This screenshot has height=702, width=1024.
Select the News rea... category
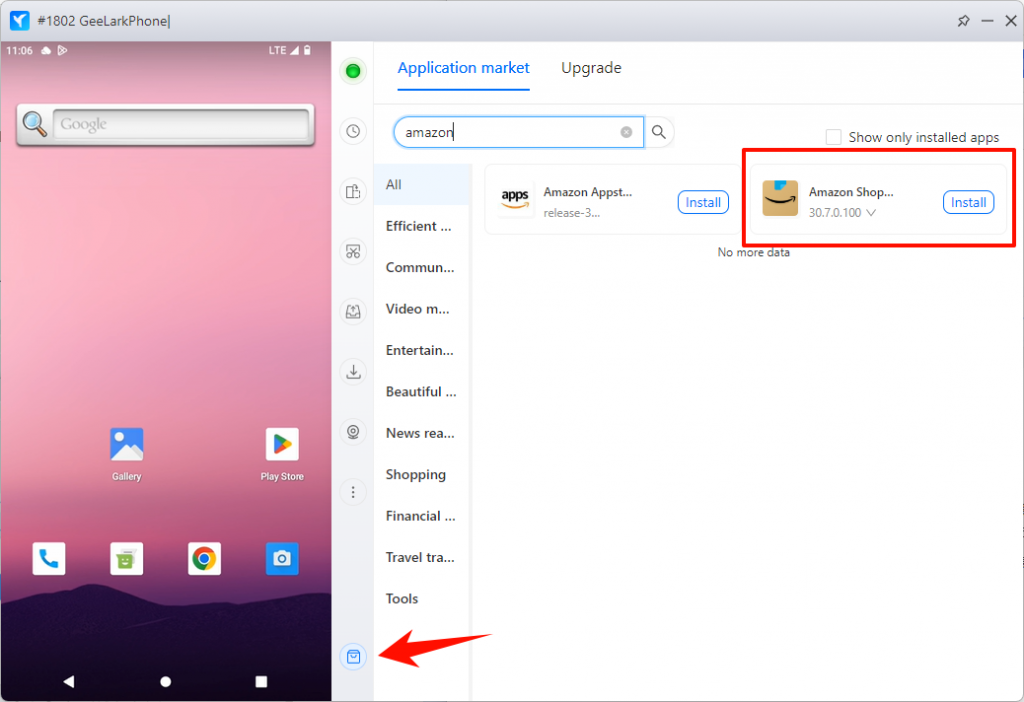(x=422, y=433)
